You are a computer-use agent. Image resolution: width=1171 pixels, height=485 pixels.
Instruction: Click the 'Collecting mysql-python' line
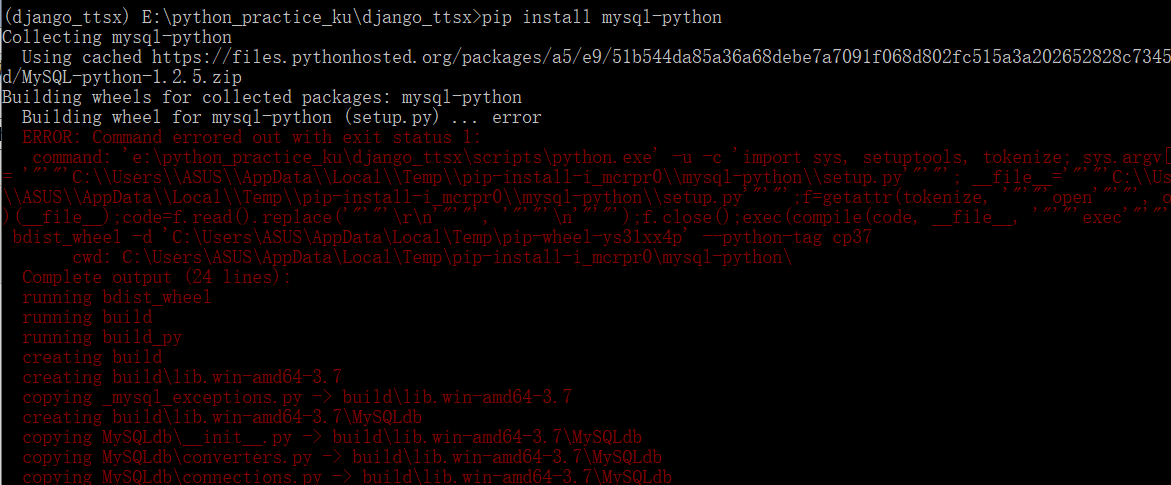tap(117, 37)
